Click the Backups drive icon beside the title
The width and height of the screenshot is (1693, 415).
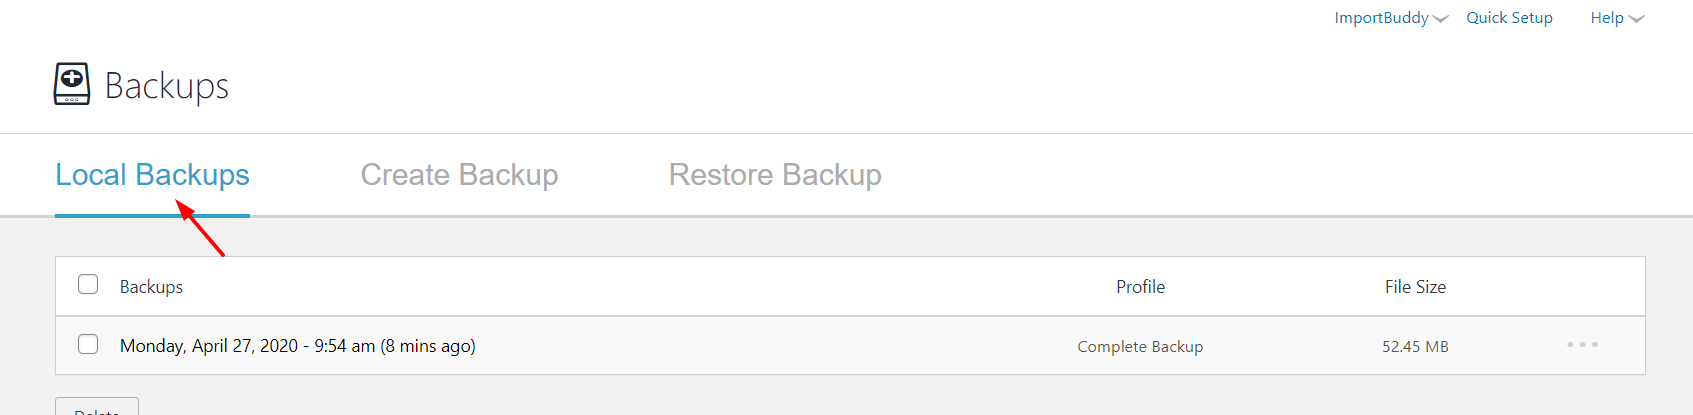coord(72,84)
